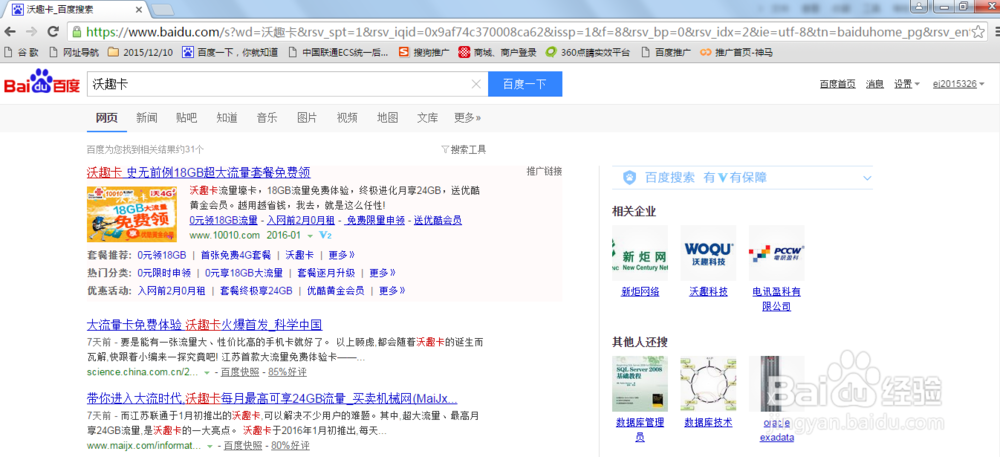View site info via green padlock icon
The width and height of the screenshot is (1000, 457).
(x=77, y=32)
